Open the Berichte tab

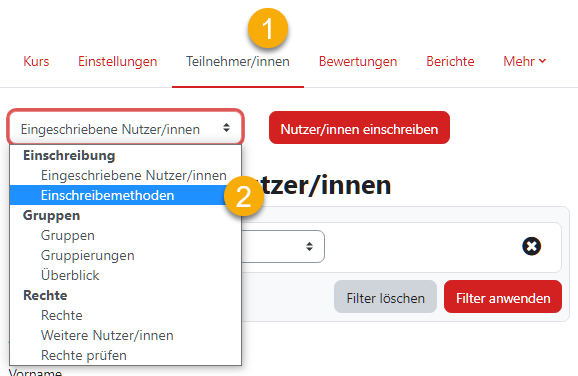click(x=450, y=61)
